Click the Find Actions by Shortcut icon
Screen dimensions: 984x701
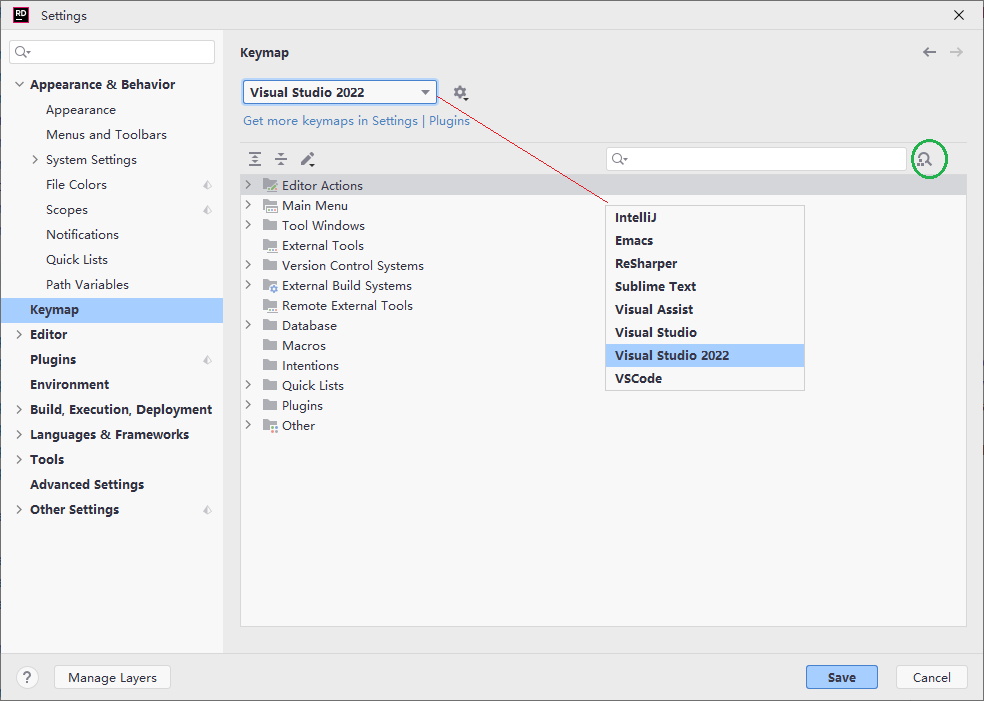925,159
